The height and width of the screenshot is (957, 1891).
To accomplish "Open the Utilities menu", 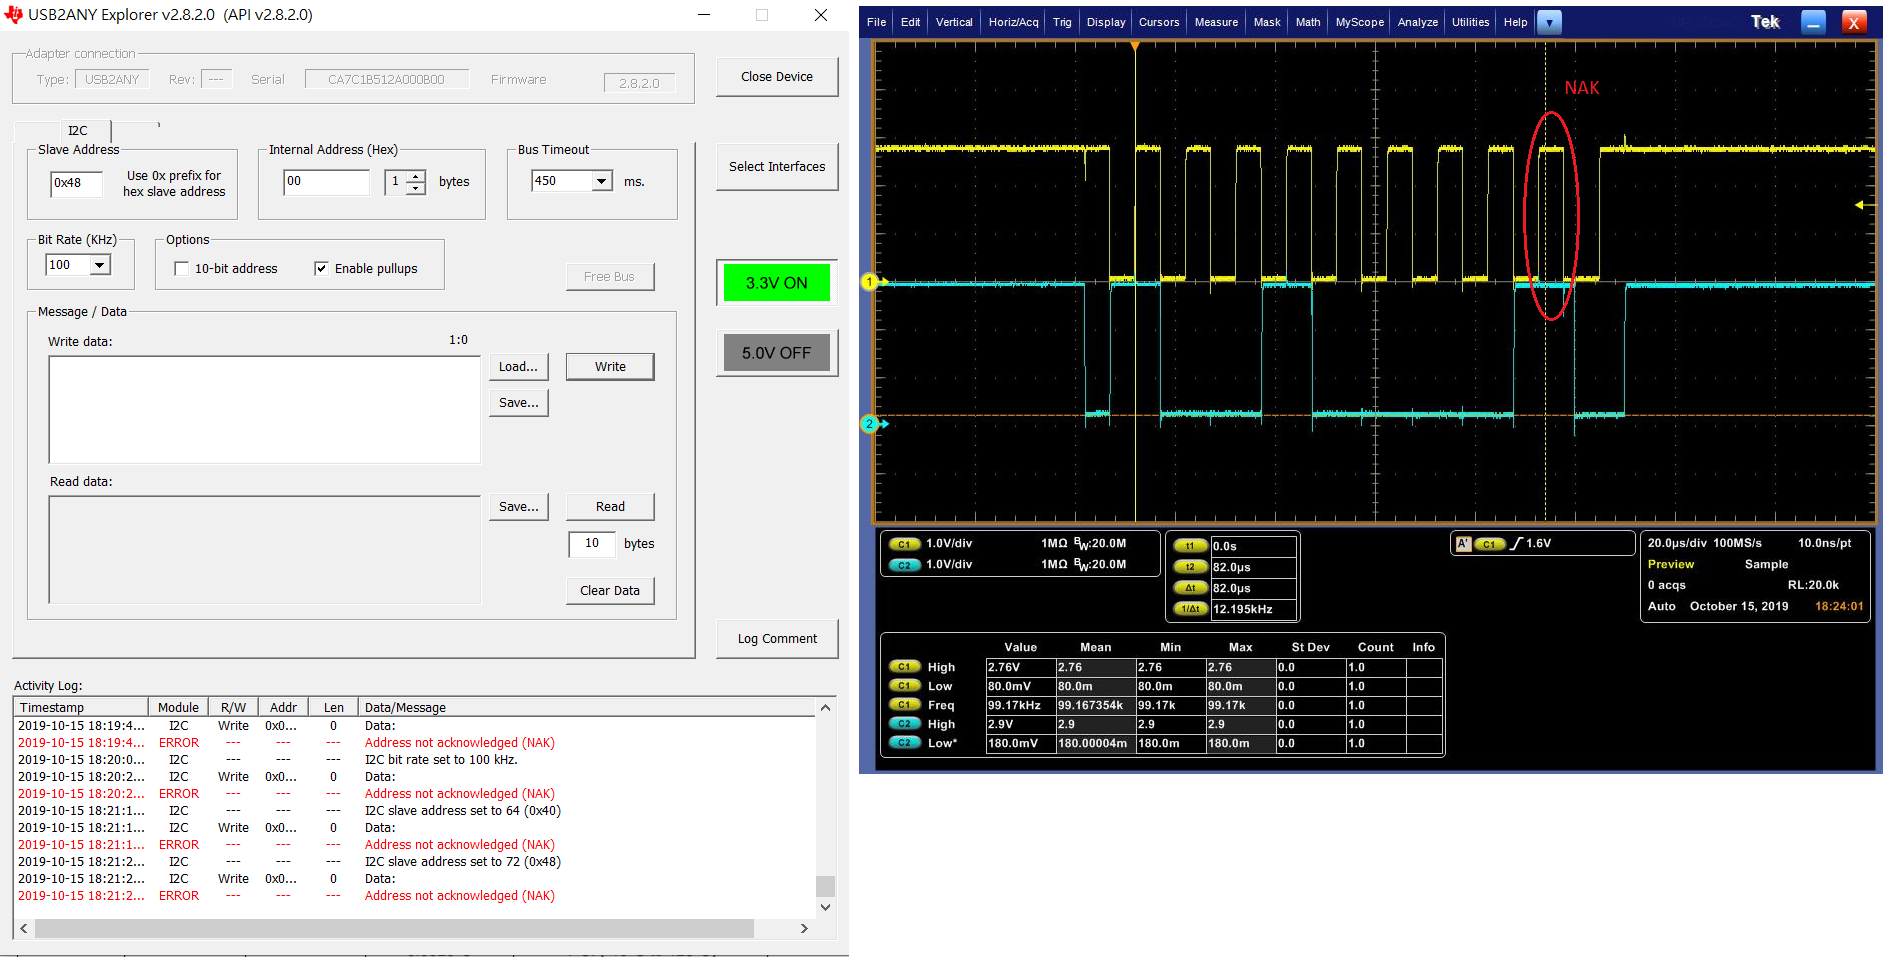I will click(1470, 22).
